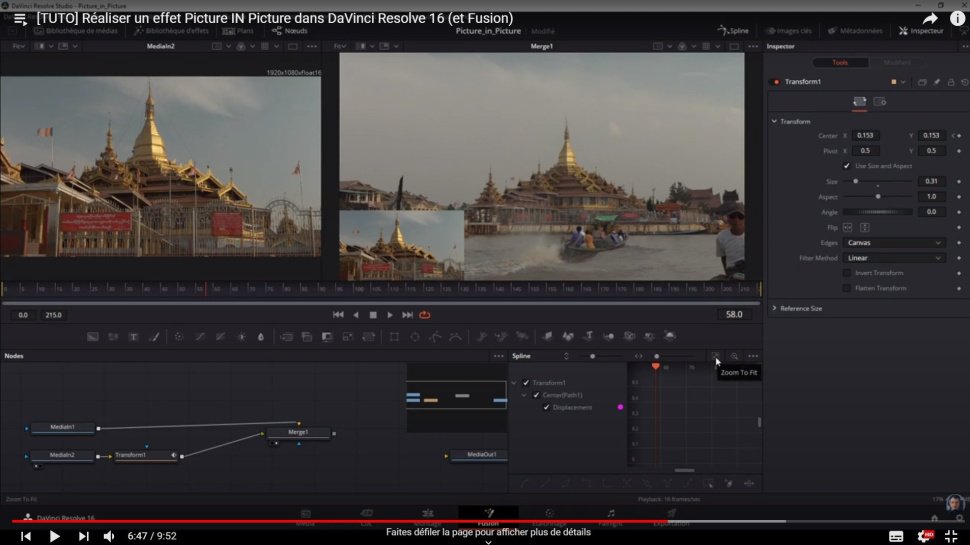Select the Text+ tool icon
This screenshot has height=545, width=970.
tap(134, 337)
